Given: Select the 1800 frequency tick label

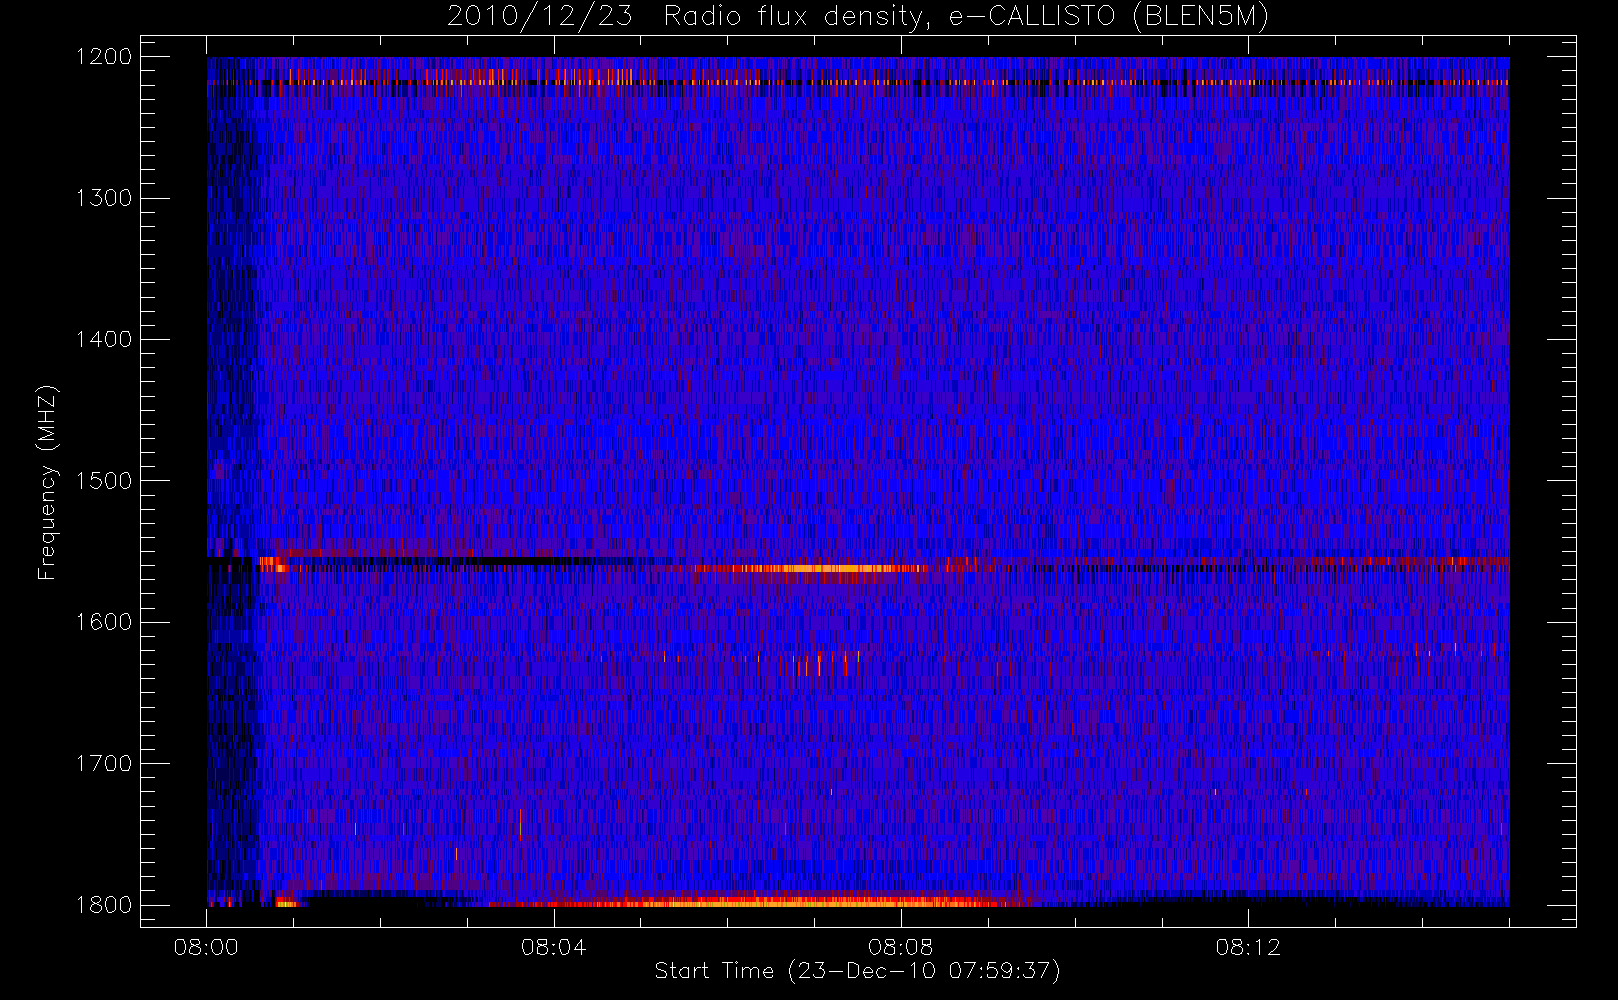Looking at the screenshot, I should 104,905.
